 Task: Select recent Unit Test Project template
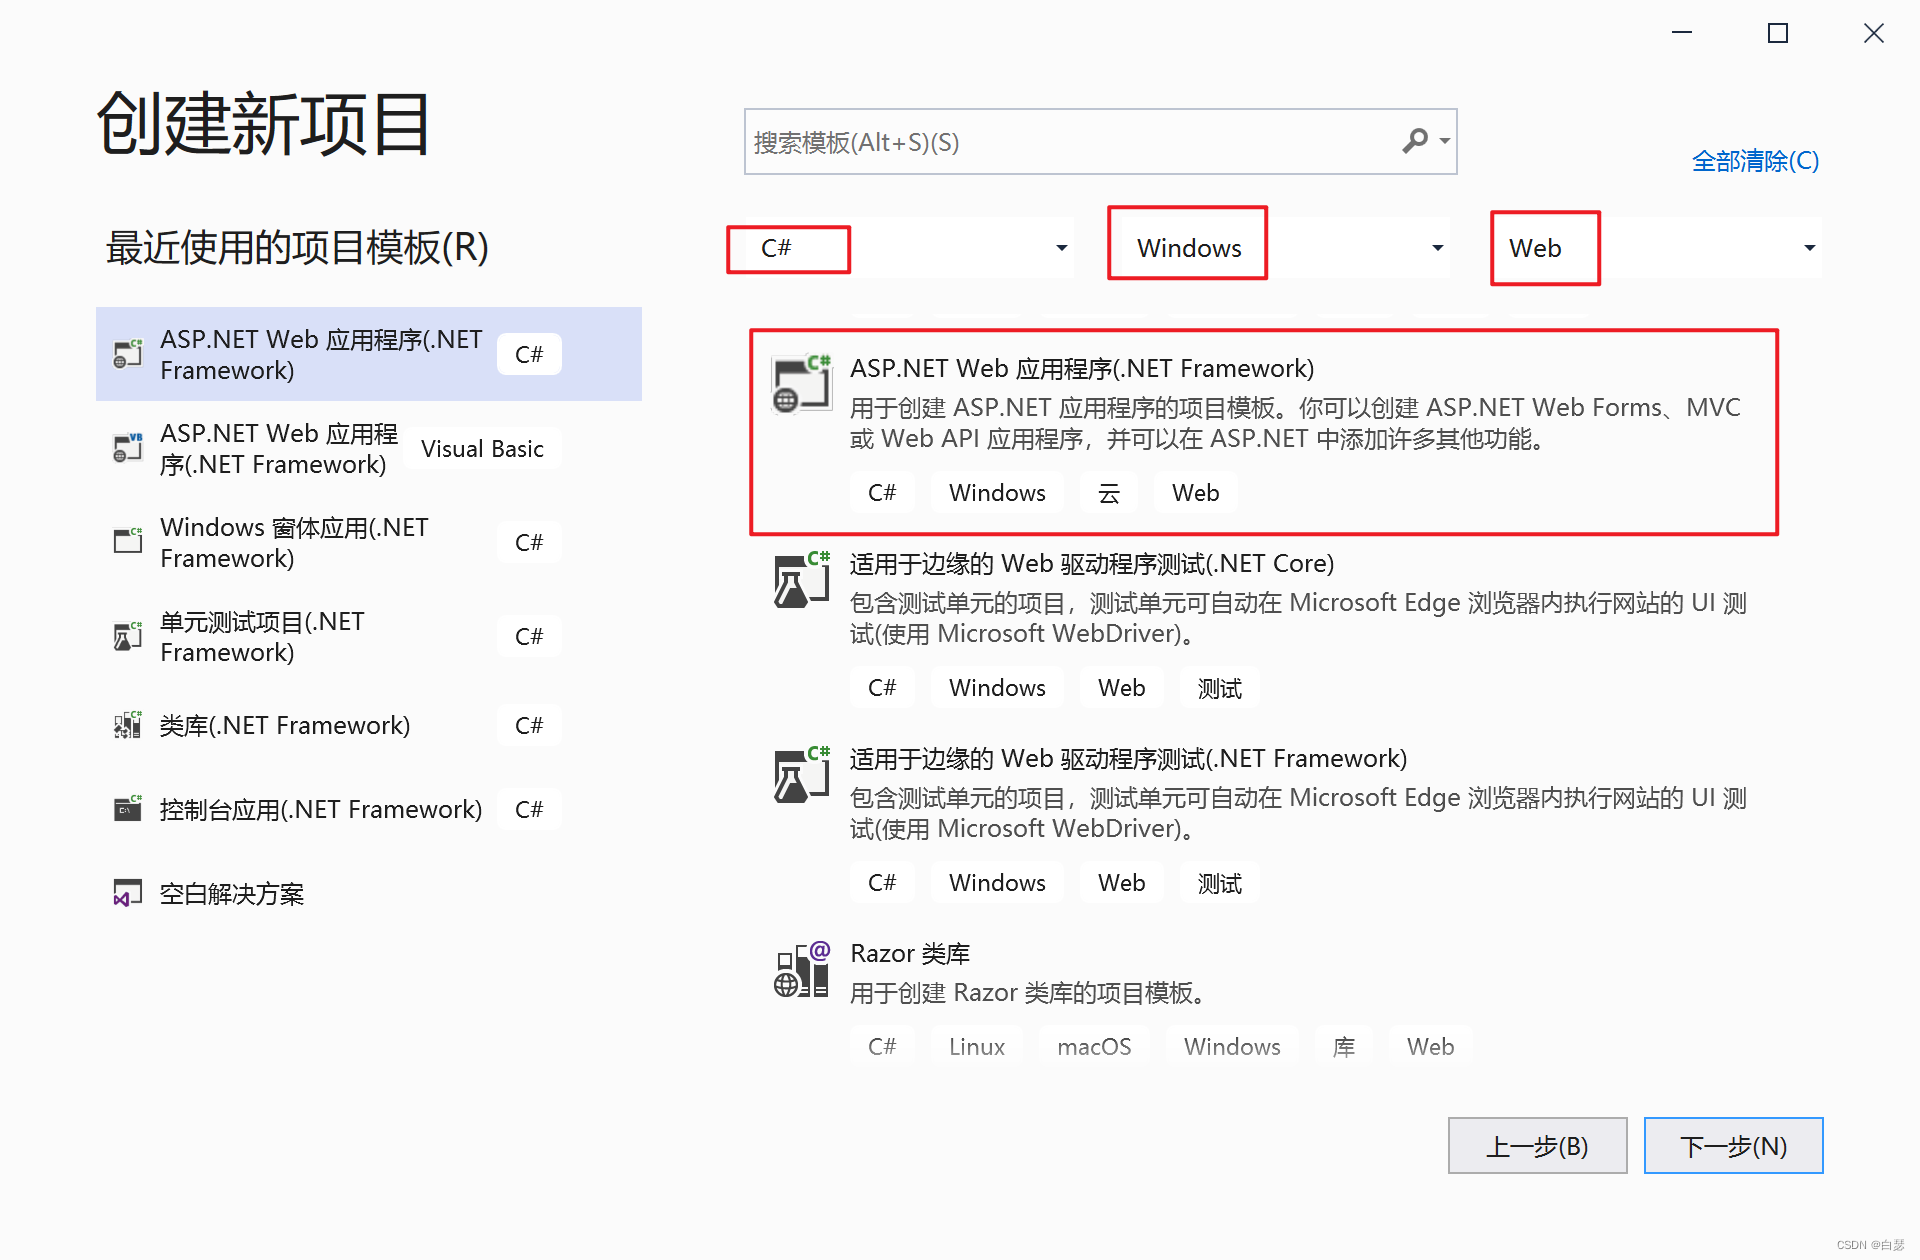(369, 636)
